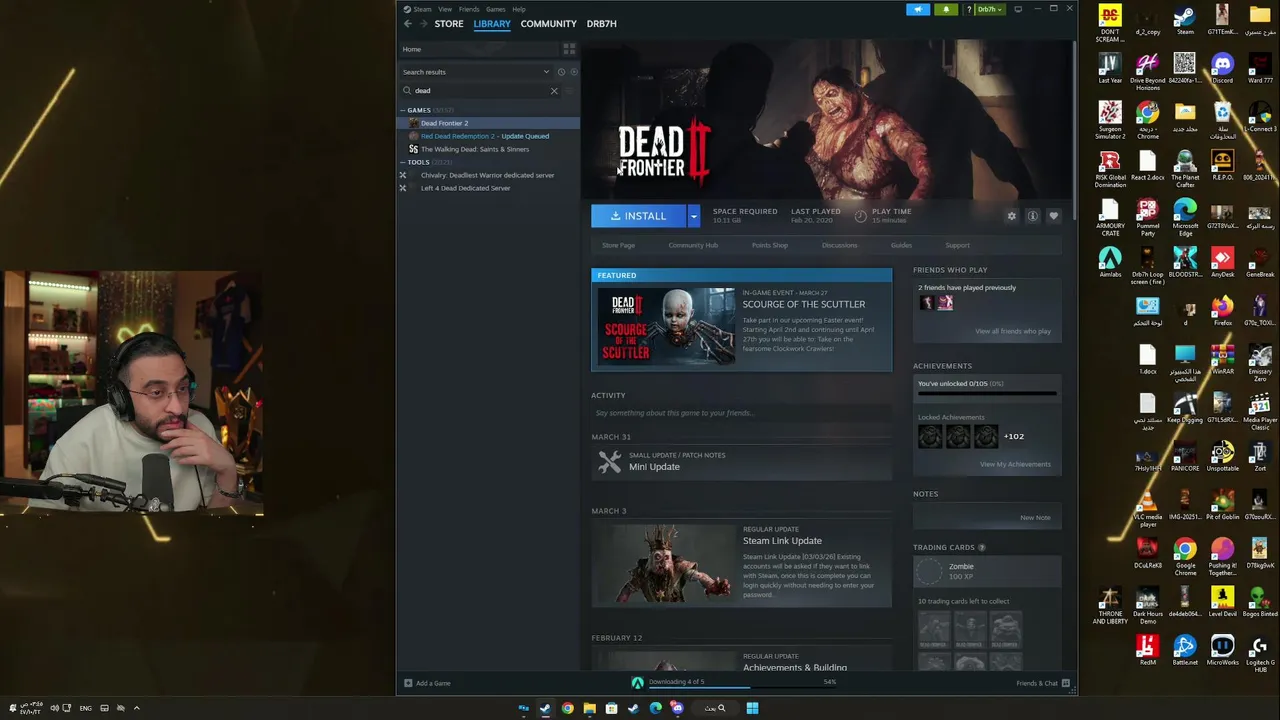Screen dimensions: 1280x720
Task: Click New Note in Notes section
Action: coord(1035,518)
